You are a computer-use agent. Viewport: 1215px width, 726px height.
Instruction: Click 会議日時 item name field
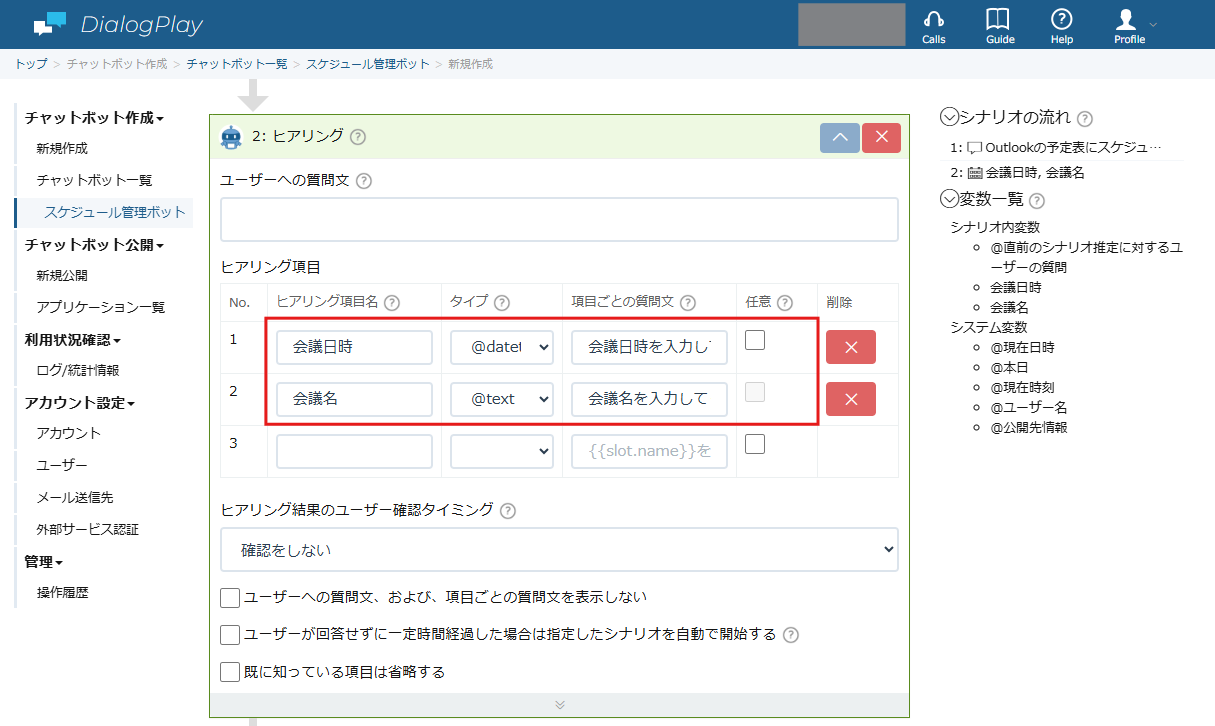355,347
